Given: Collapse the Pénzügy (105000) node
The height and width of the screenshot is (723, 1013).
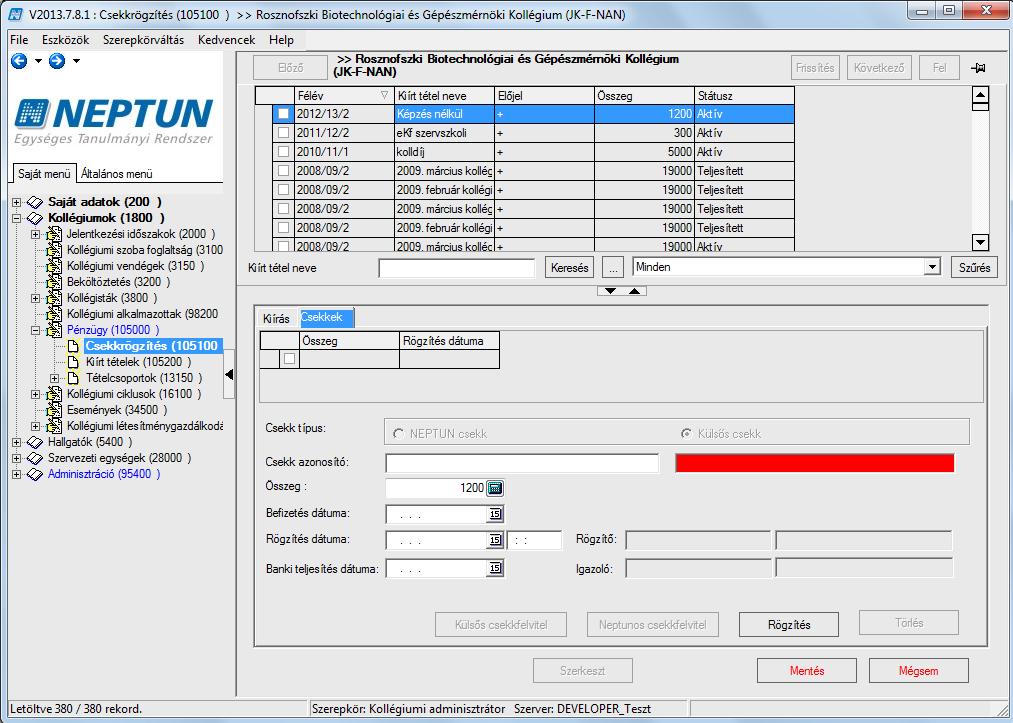Looking at the screenshot, I should [x=36, y=330].
